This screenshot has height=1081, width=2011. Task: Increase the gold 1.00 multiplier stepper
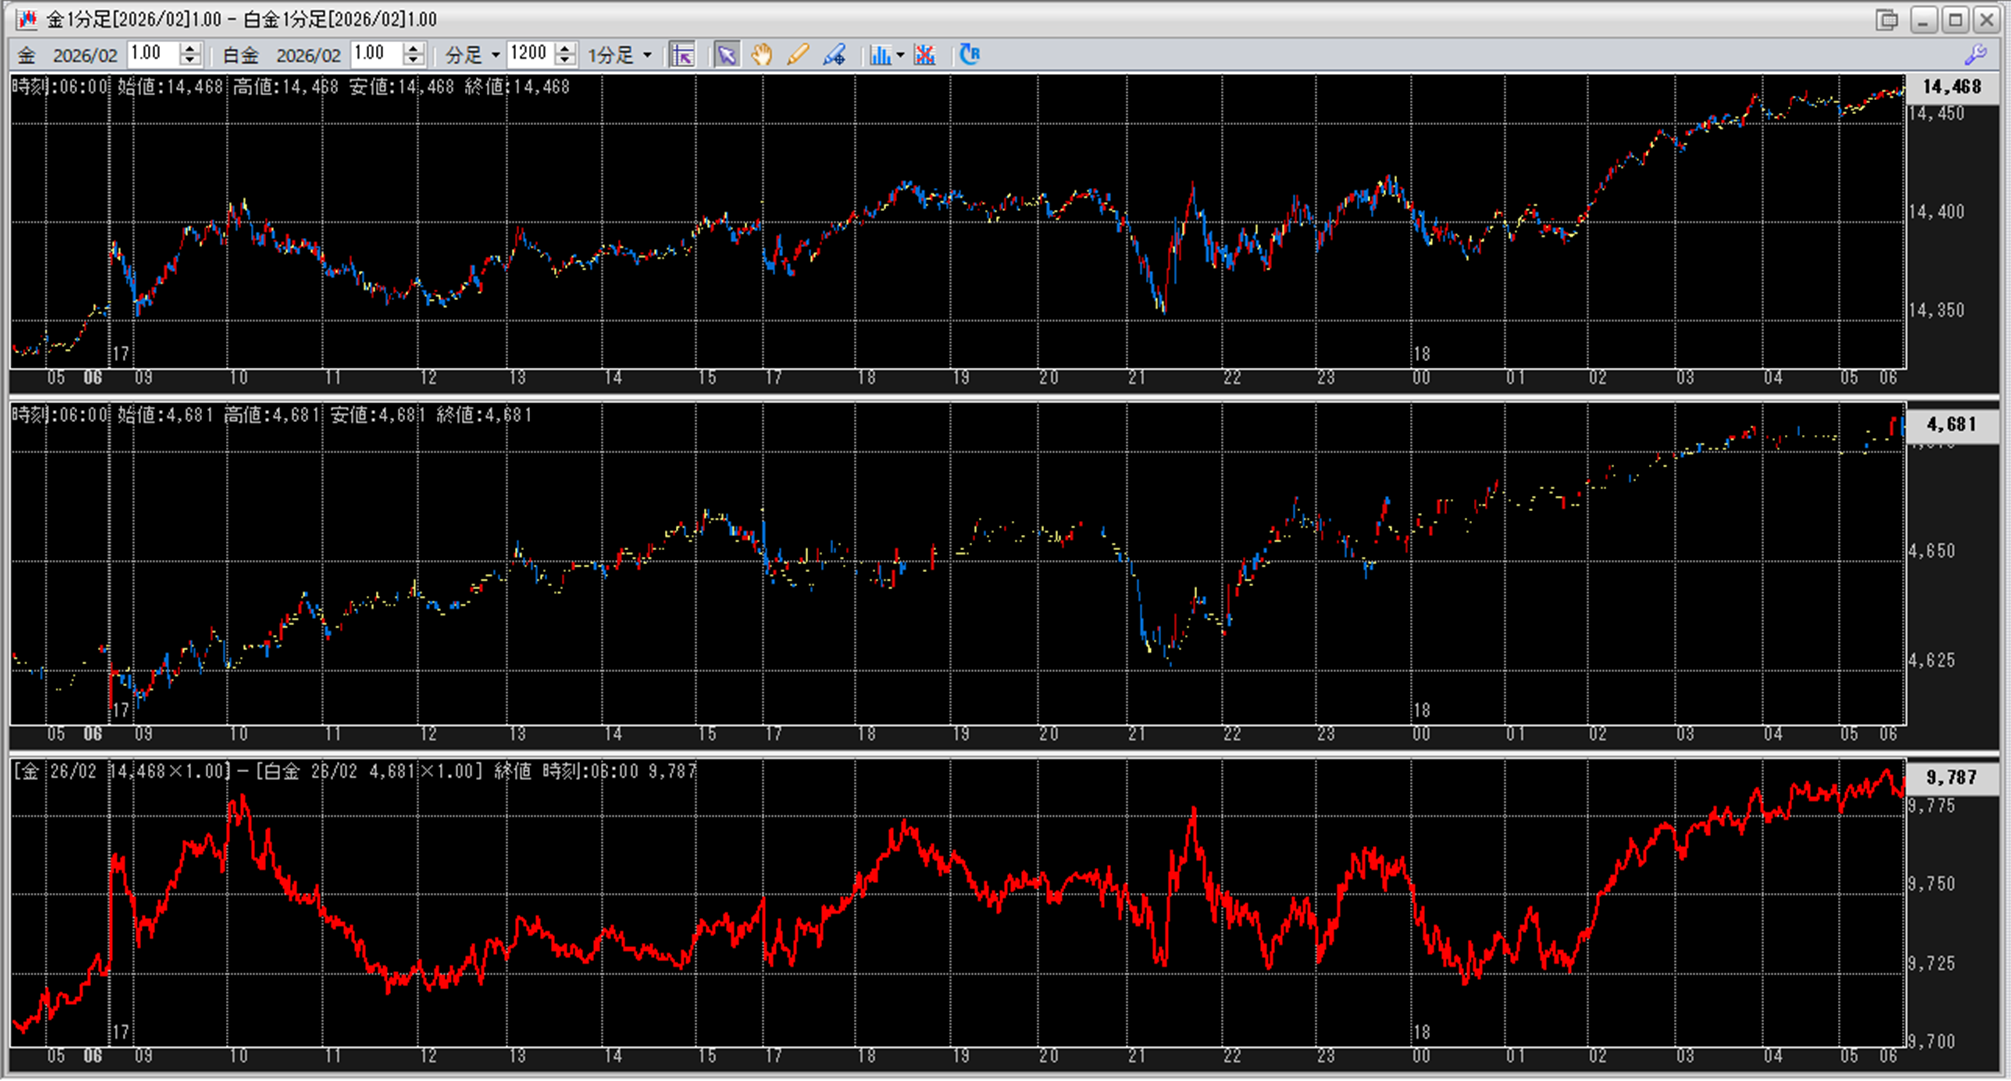(x=190, y=49)
